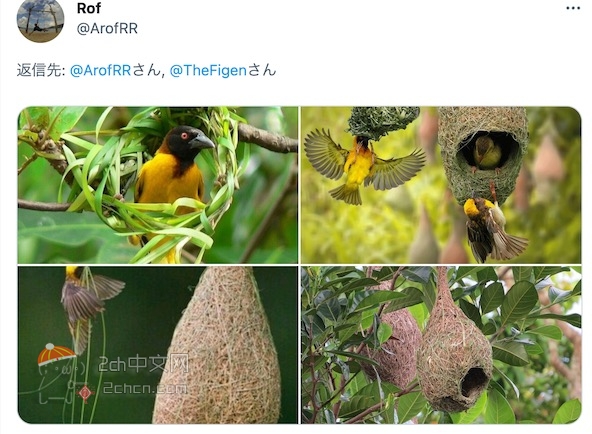Viewport: 592px width, 434px height.
Task: View the large woven nest close-up photo
Action: [158, 345]
